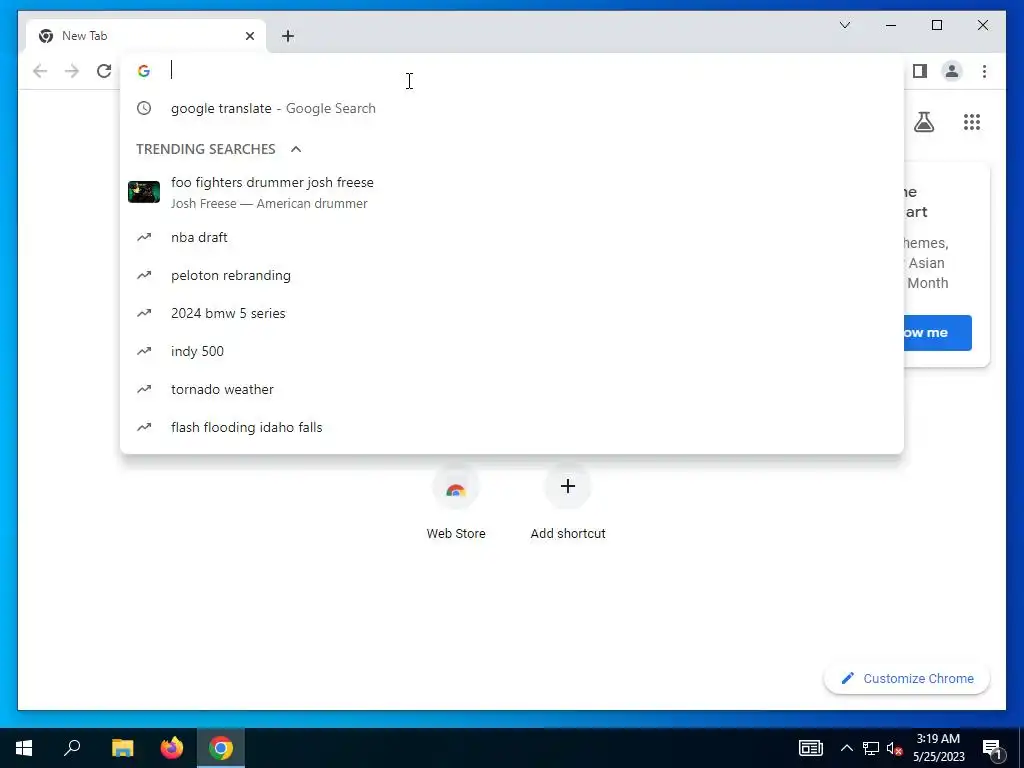
Task: Open News and interests taskbar icon
Action: [810, 748]
